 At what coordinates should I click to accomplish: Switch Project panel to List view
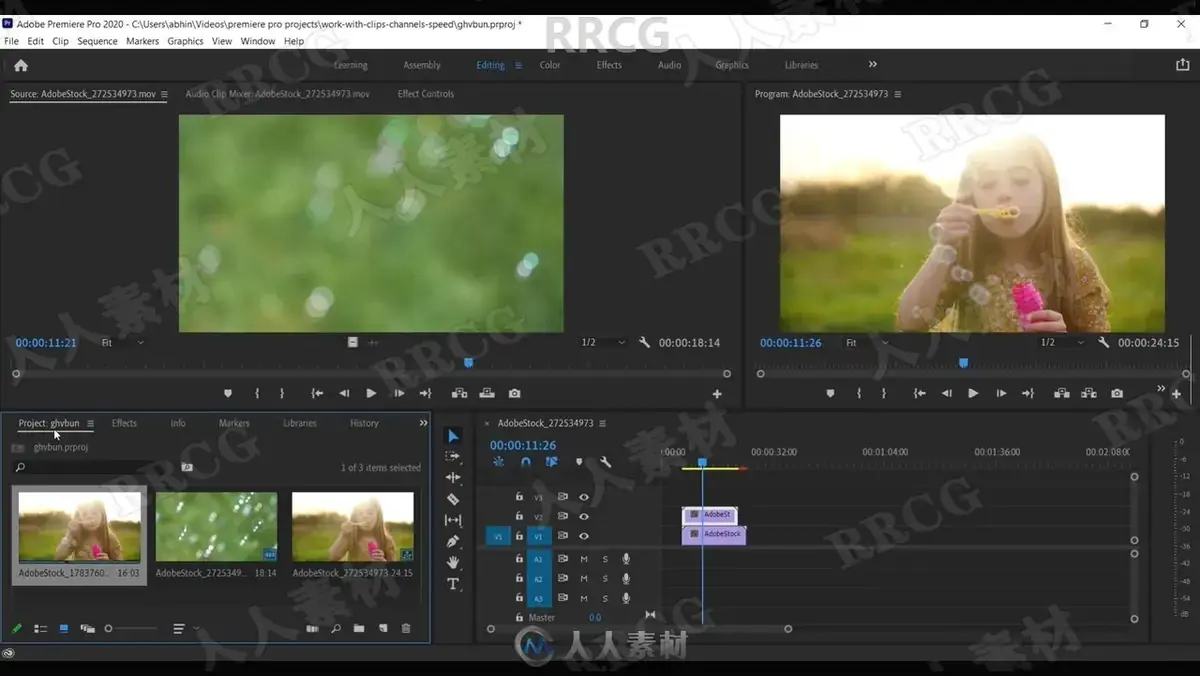tap(41, 629)
